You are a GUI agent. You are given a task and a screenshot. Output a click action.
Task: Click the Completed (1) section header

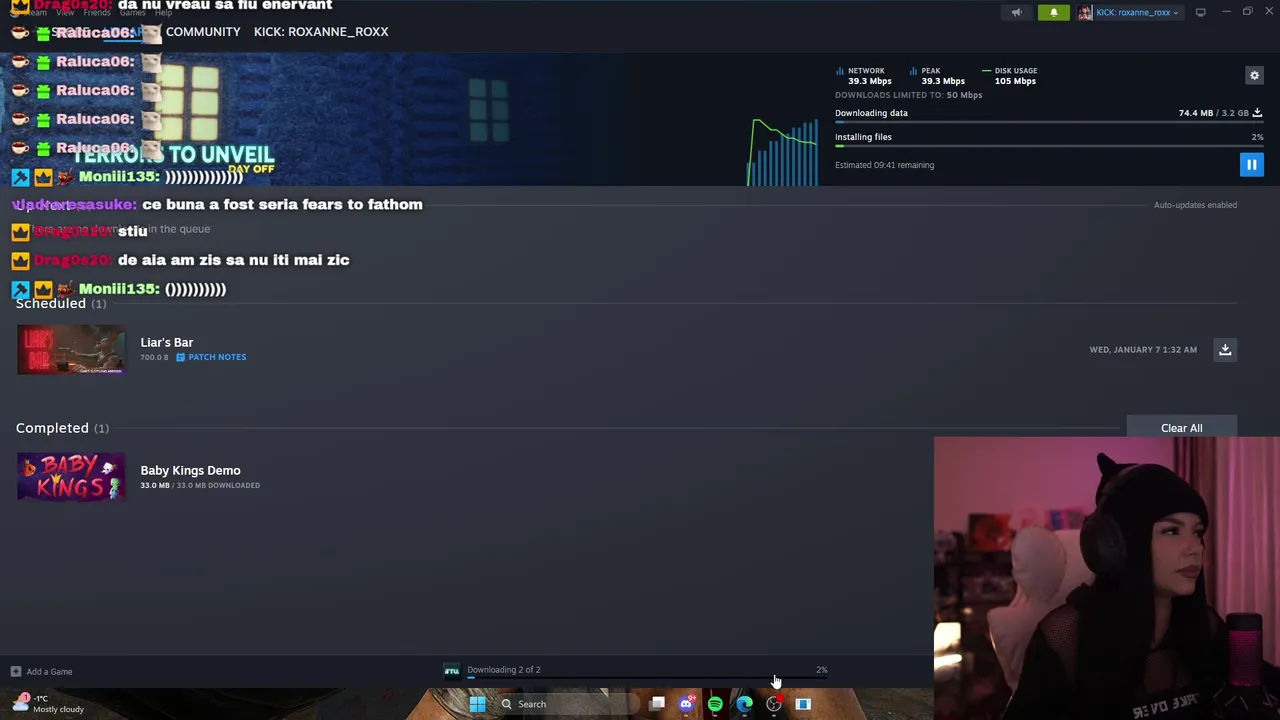pyautogui.click(x=62, y=428)
